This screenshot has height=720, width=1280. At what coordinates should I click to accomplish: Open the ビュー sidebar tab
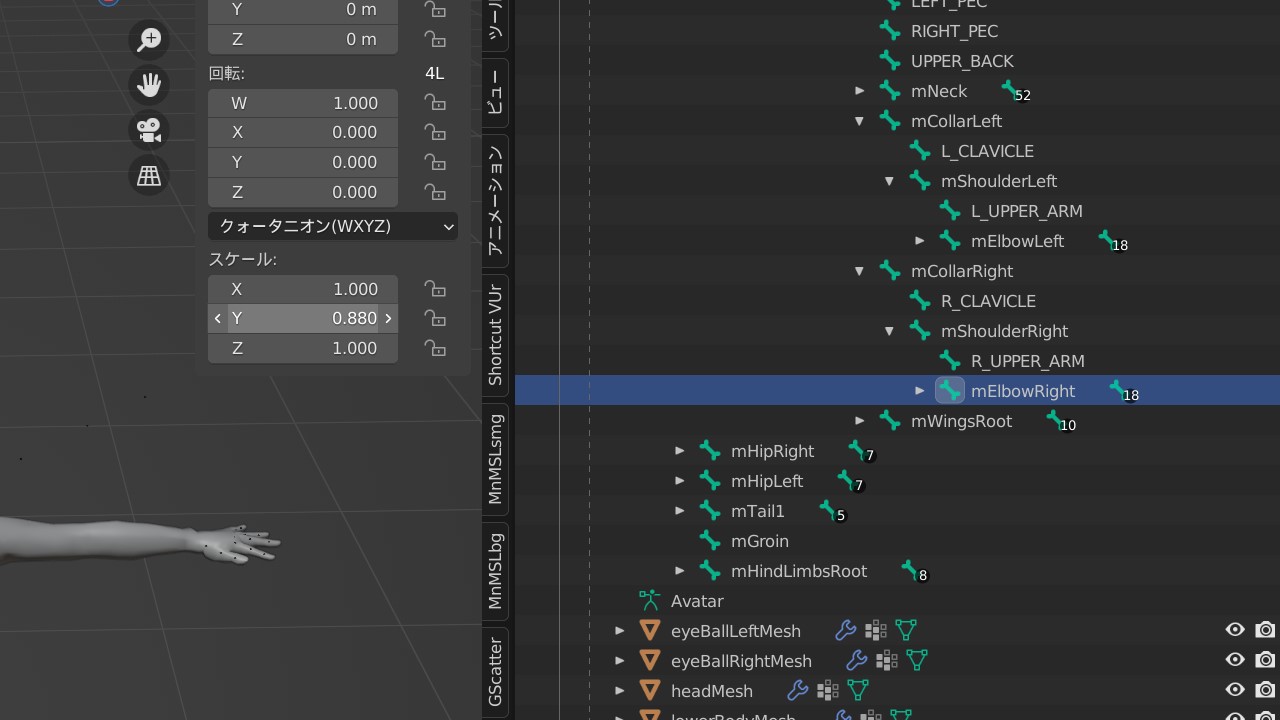coord(495,91)
